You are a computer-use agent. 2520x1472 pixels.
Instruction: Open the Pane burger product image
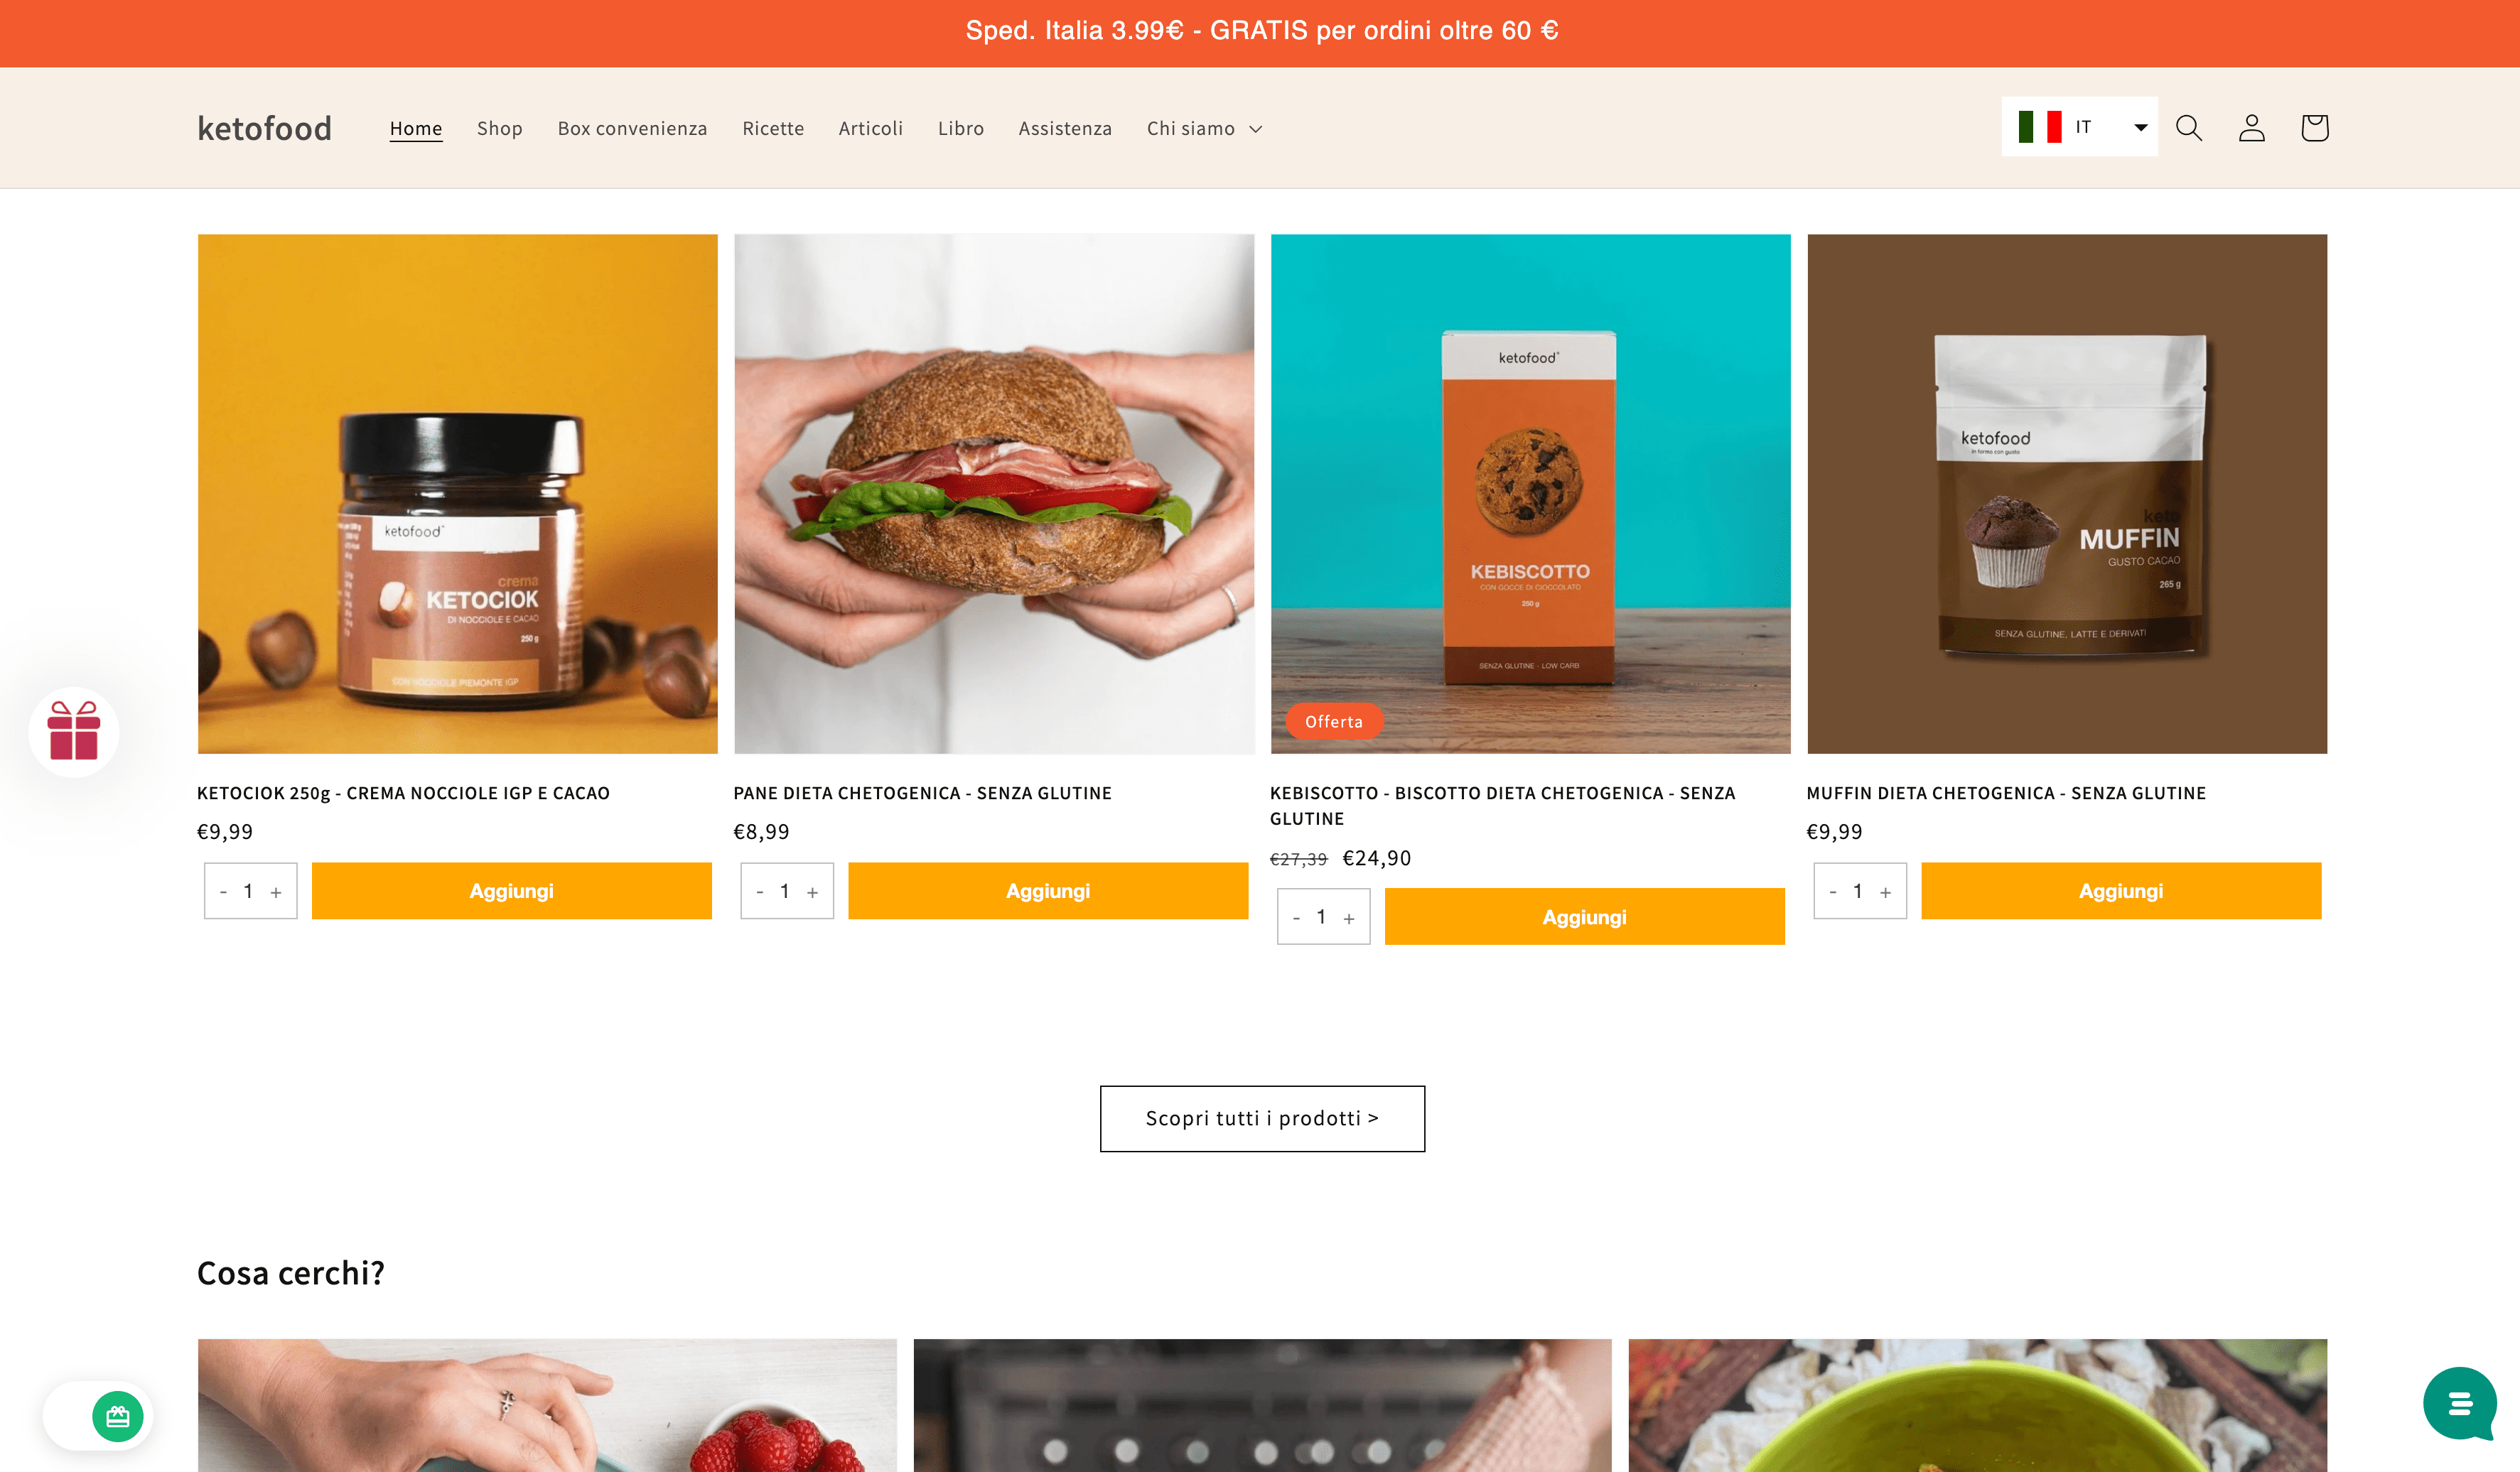(x=994, y=494)
